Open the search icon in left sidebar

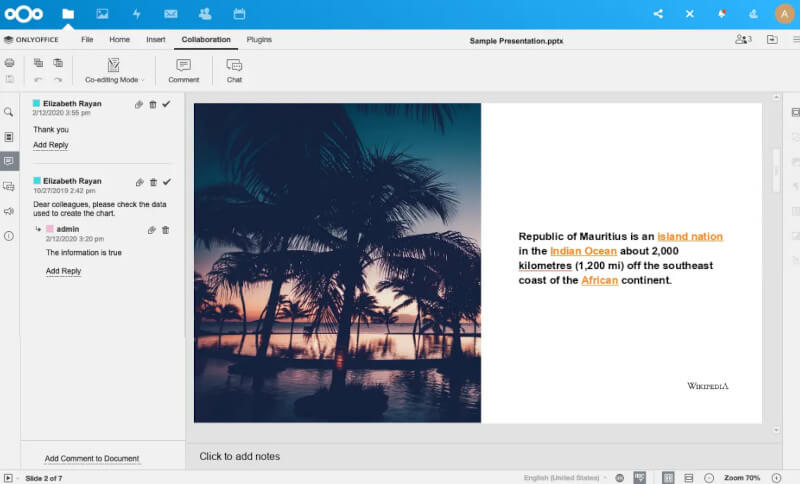click(9, 112)
